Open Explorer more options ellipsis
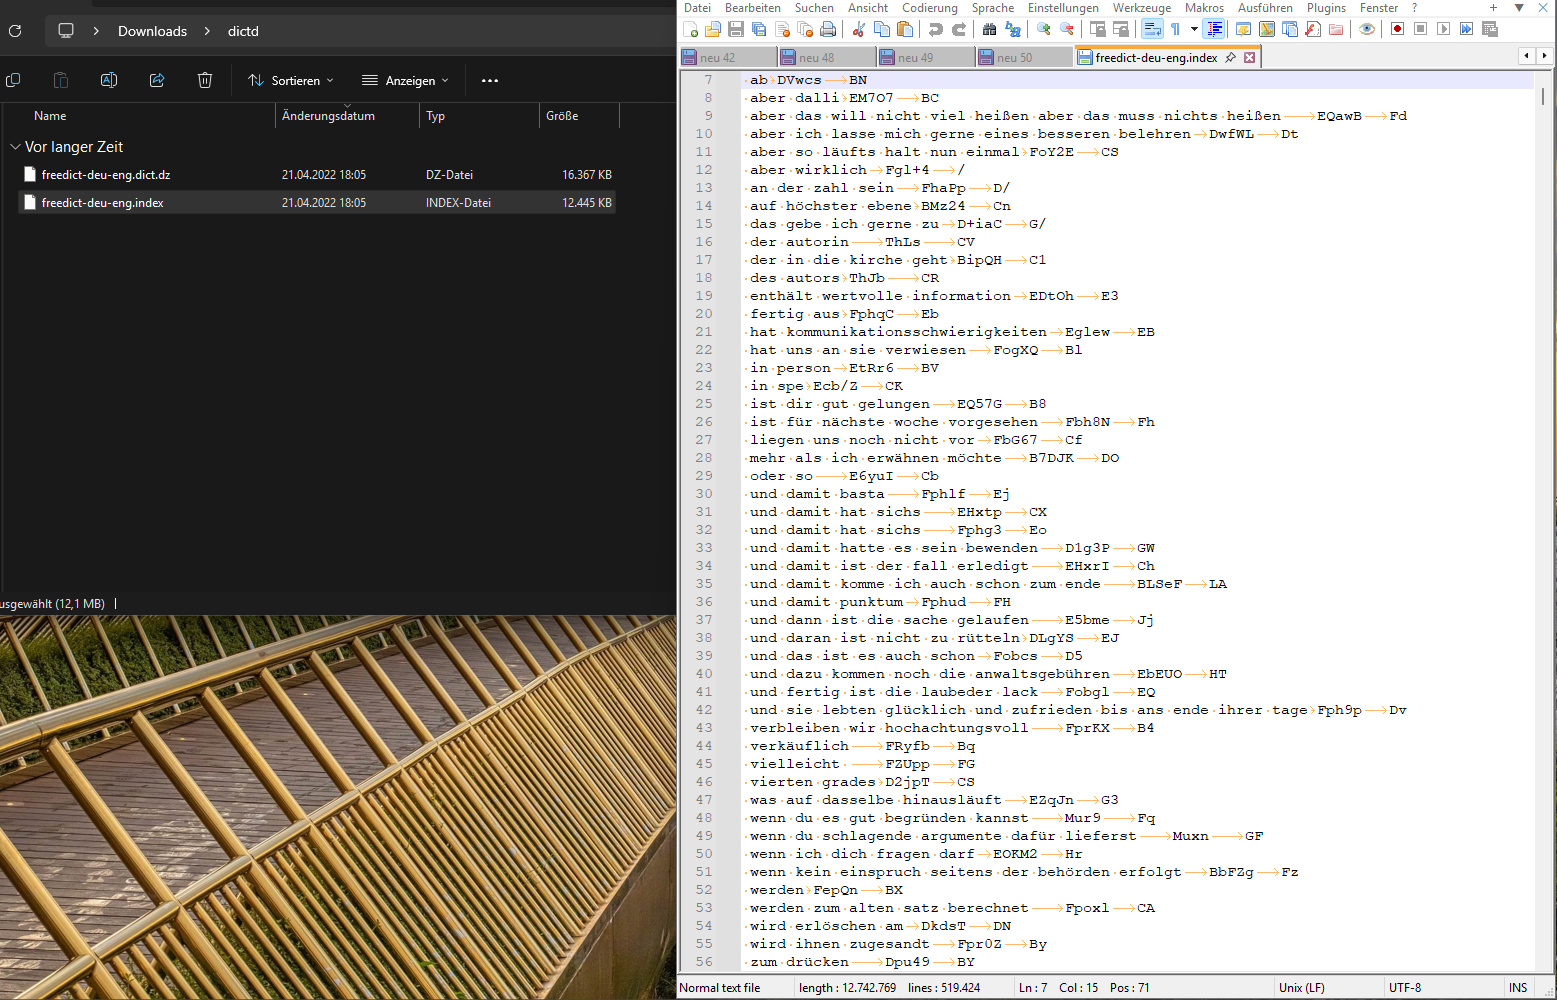Image resolution: width=1557 pixels, height=1000 pixels. tap(490, 80)
